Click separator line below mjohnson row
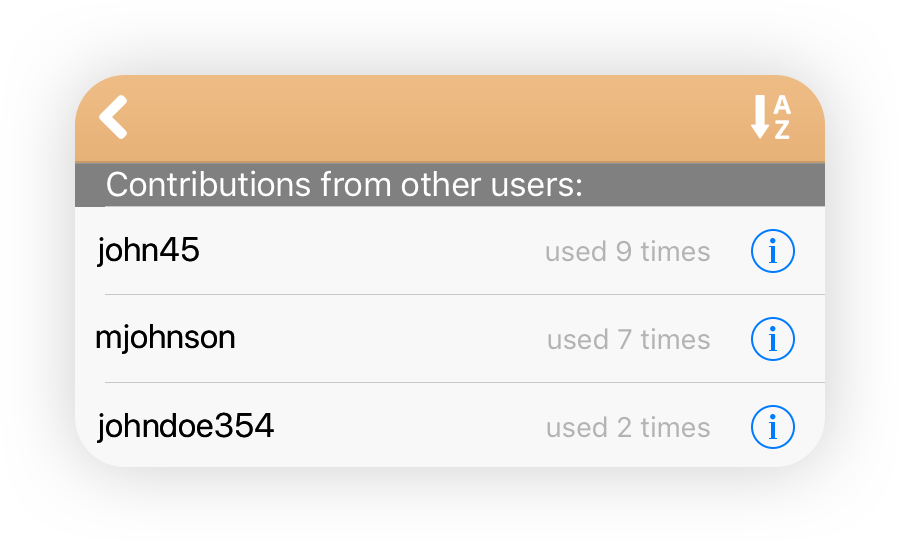 point(465,382)
